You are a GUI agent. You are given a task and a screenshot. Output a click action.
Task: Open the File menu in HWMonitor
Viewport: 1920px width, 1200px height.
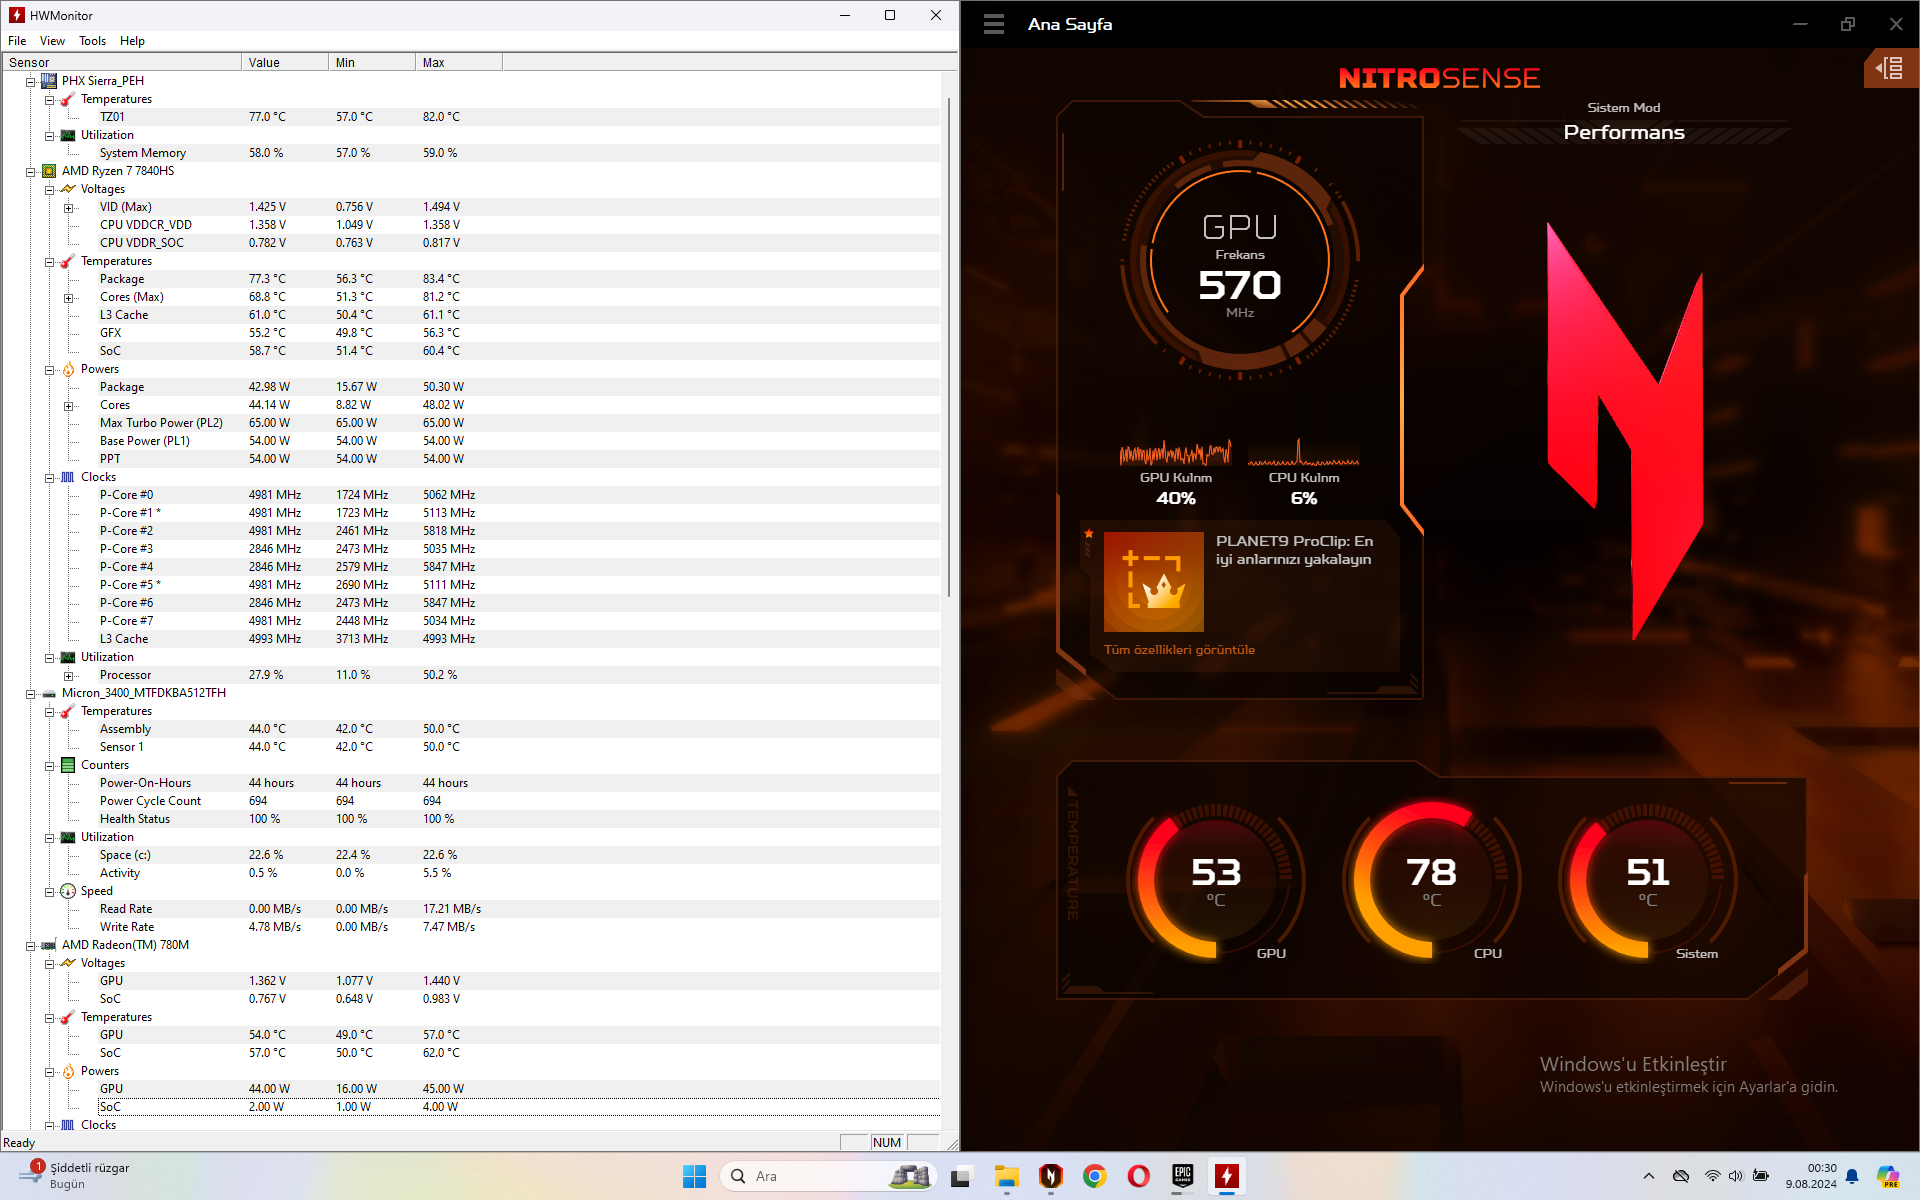click(17, 41)
